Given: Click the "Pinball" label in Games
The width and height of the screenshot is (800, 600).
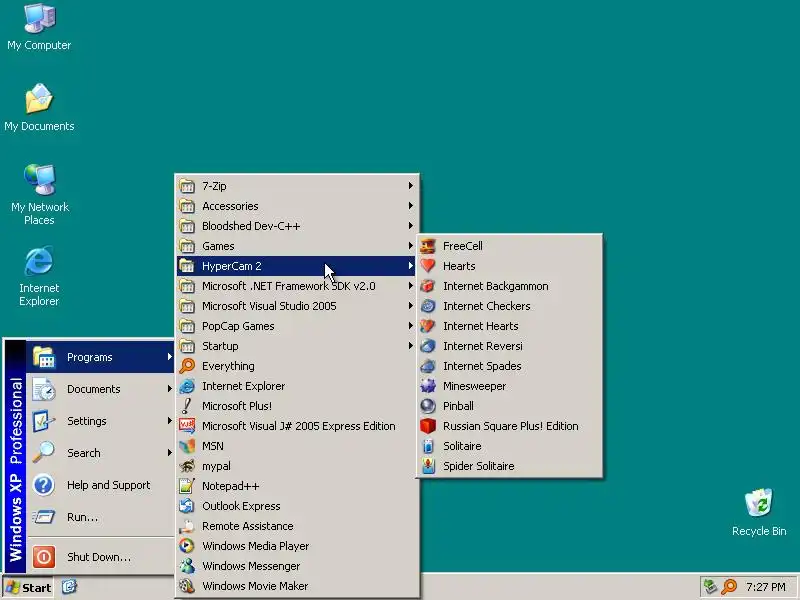Looking at the screenshot, I should [x=458, y=406].
